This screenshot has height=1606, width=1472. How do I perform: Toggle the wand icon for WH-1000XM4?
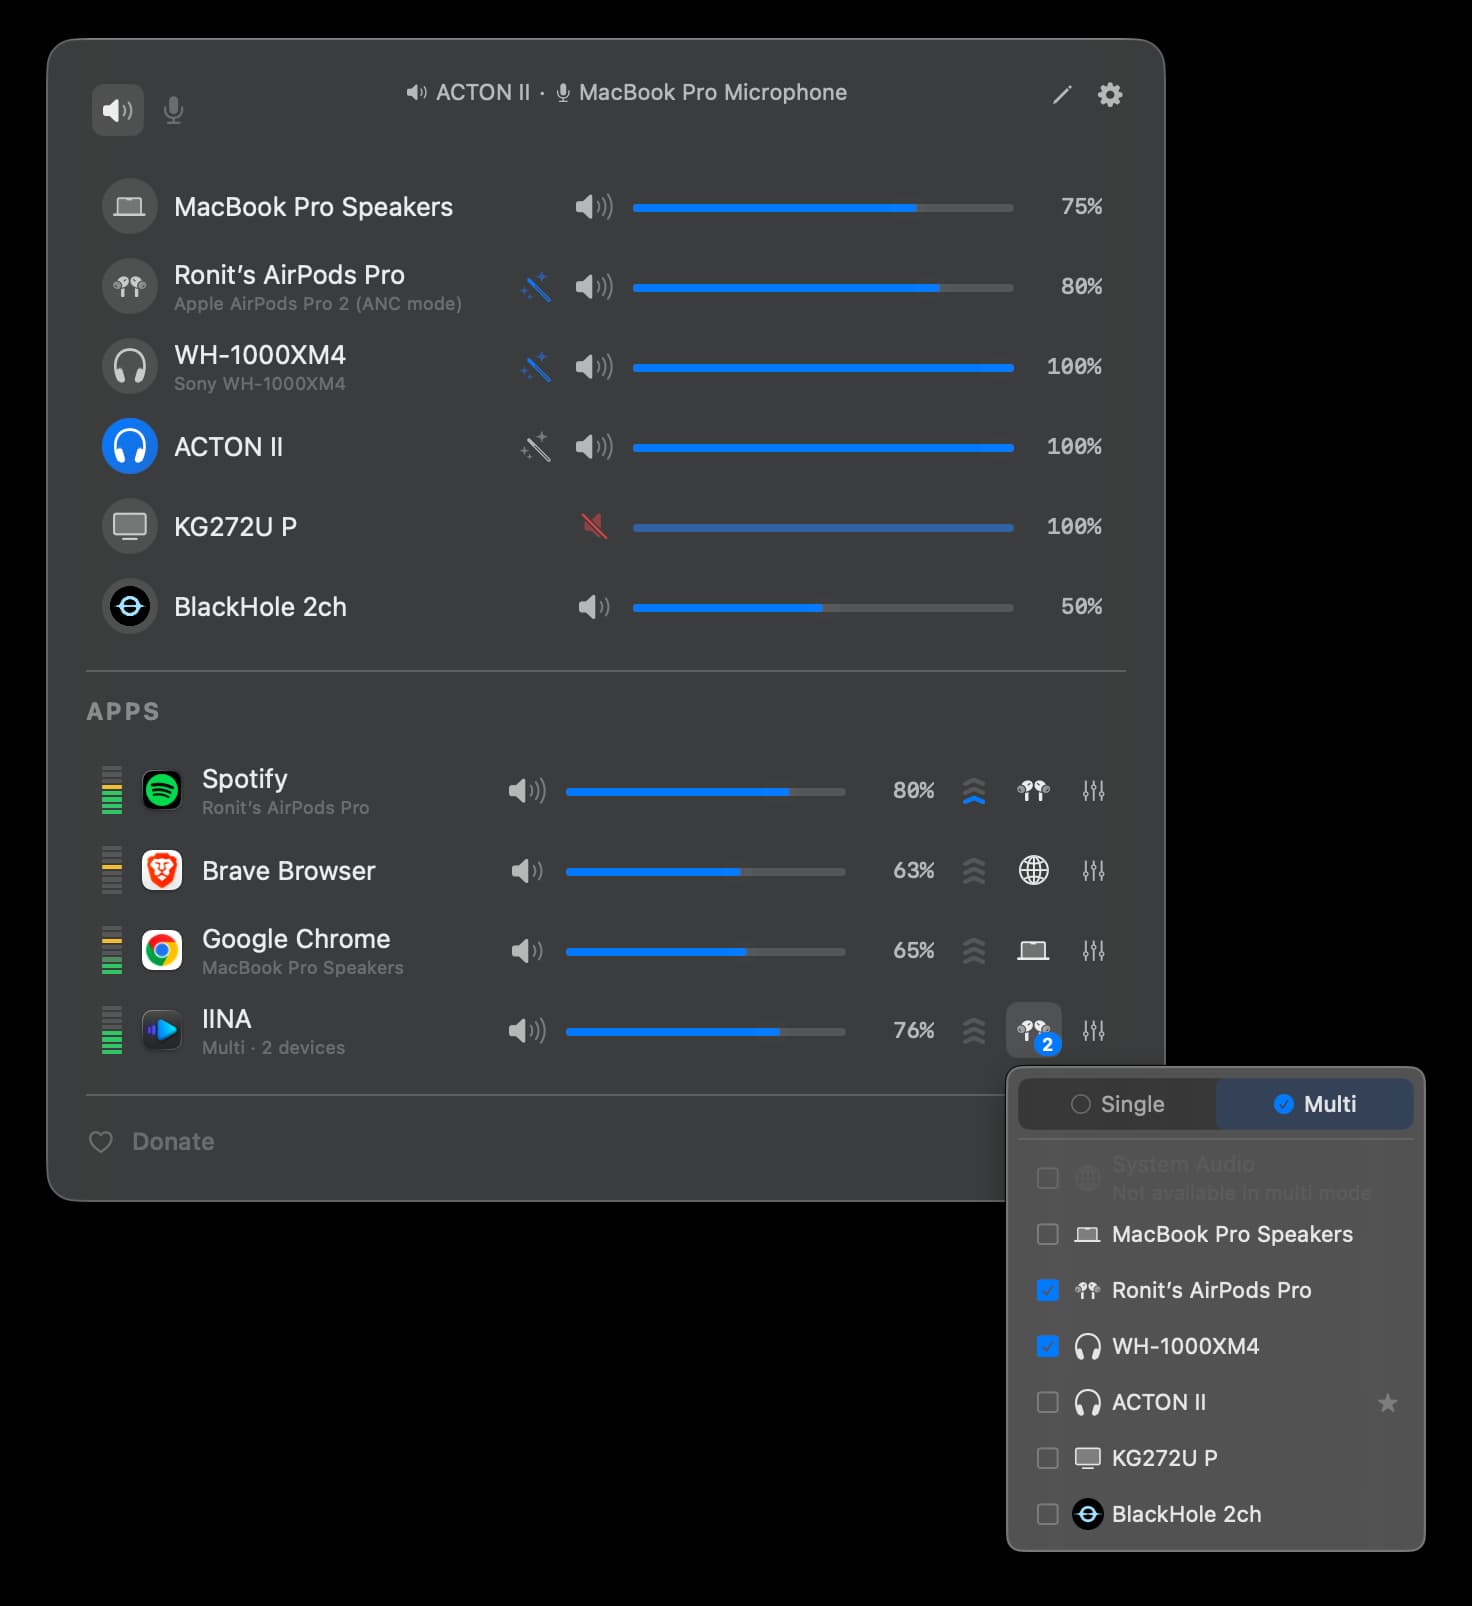[536, 367]
